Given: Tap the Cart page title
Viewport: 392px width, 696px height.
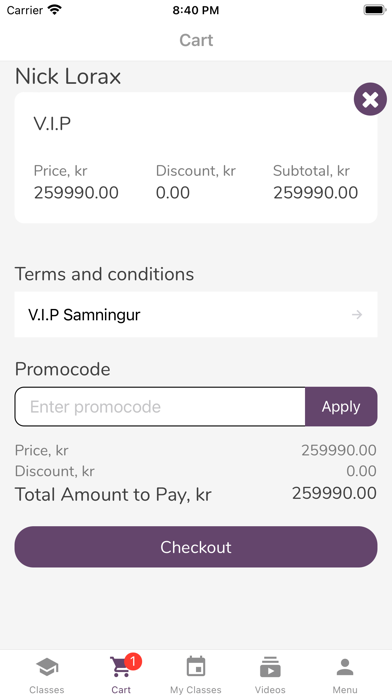Looking at the screenshot, I should (196, 40).
